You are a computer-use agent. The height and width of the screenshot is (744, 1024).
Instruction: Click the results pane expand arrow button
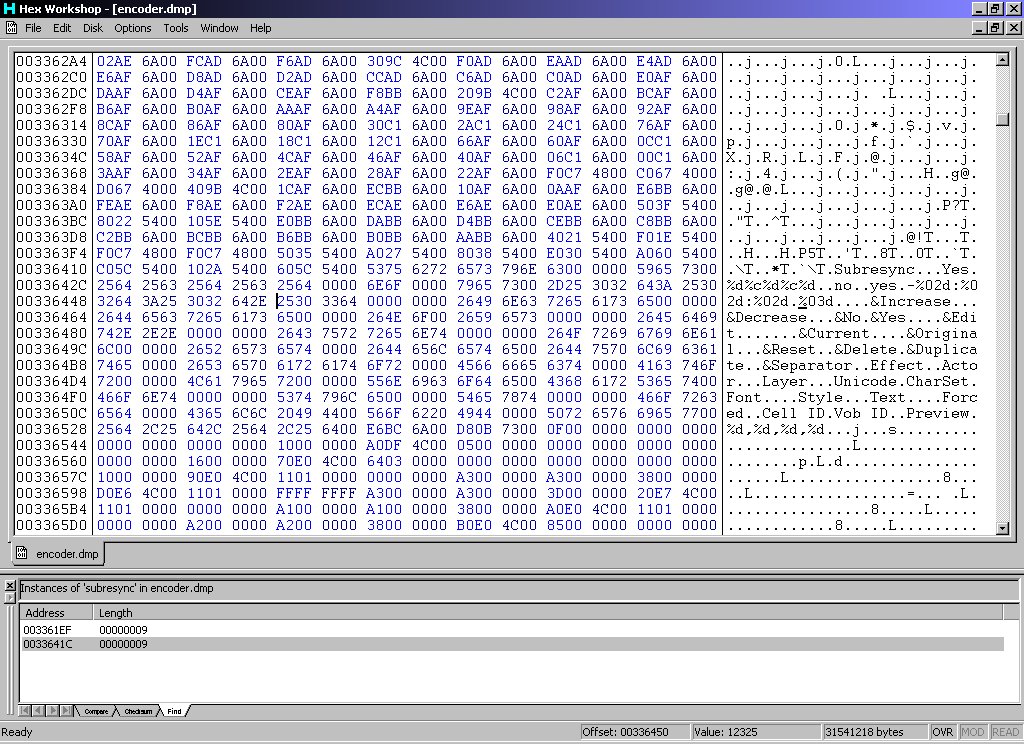pos(10,597)
